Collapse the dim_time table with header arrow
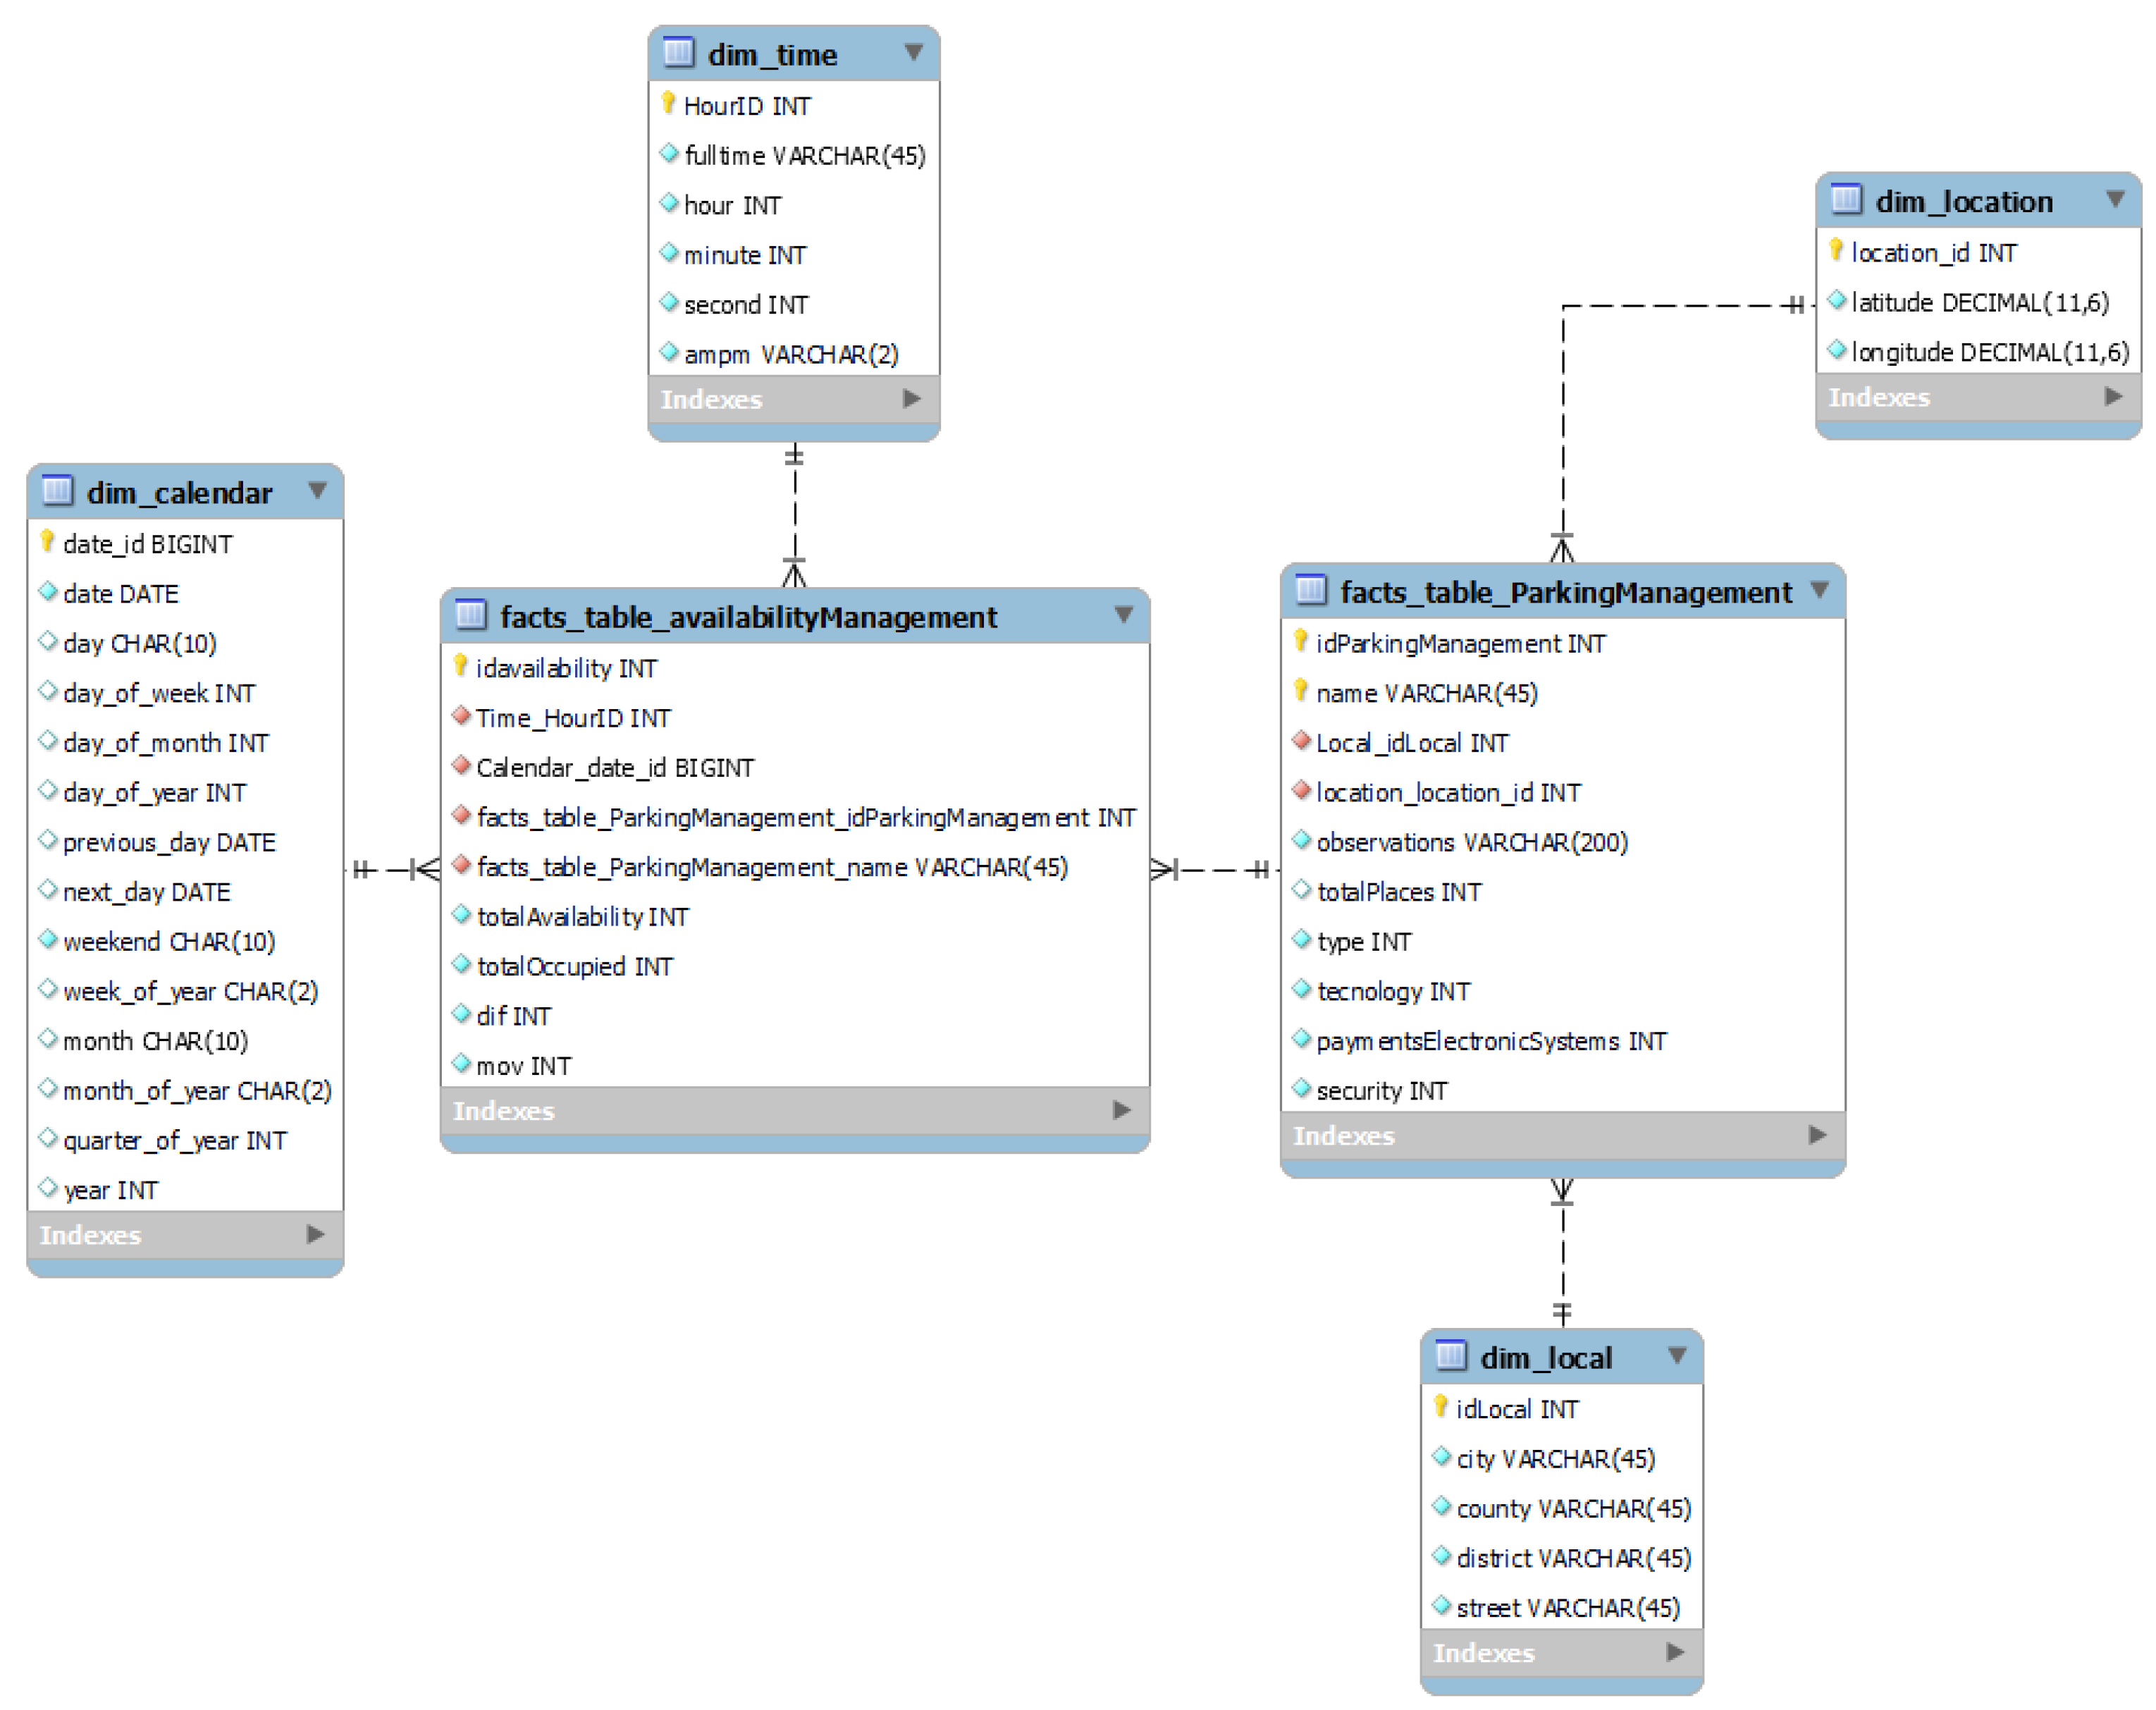 [913, 52]
